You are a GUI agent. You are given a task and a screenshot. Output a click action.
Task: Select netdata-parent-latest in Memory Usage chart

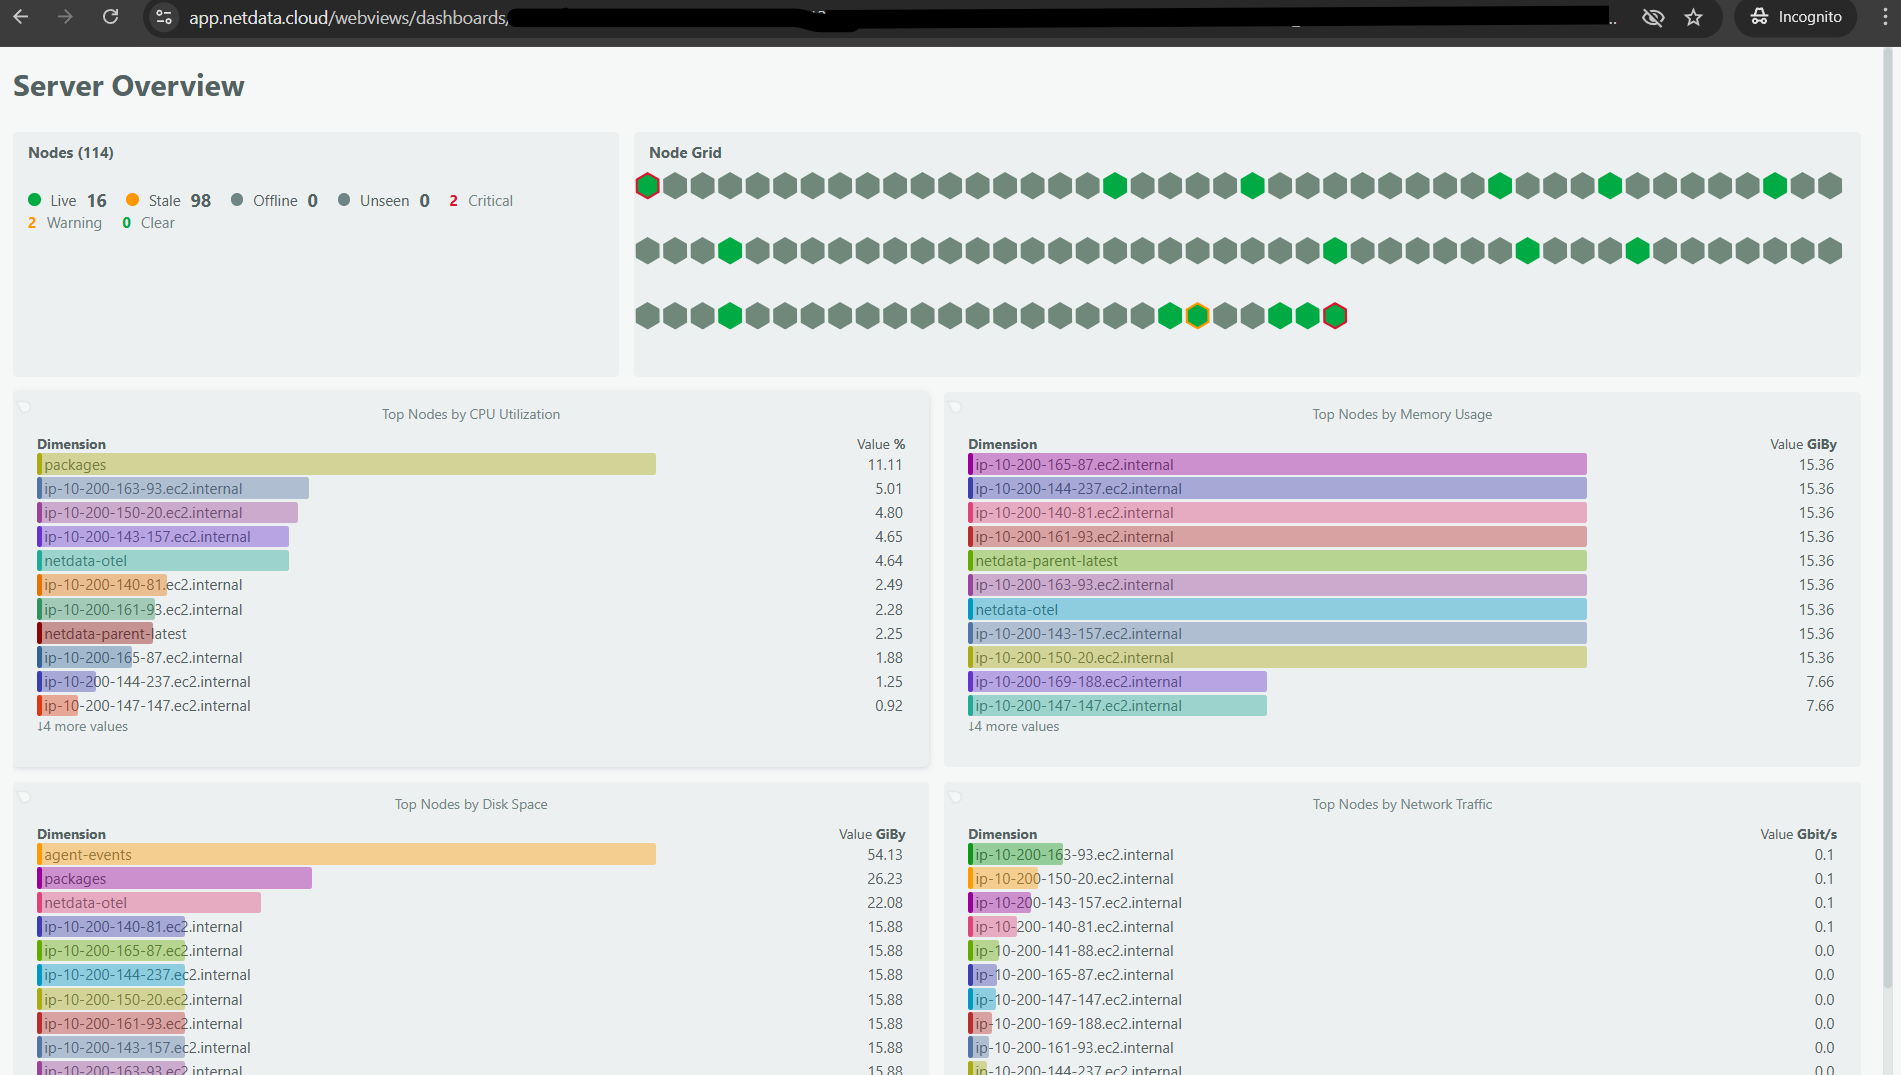coord(1045,560)
